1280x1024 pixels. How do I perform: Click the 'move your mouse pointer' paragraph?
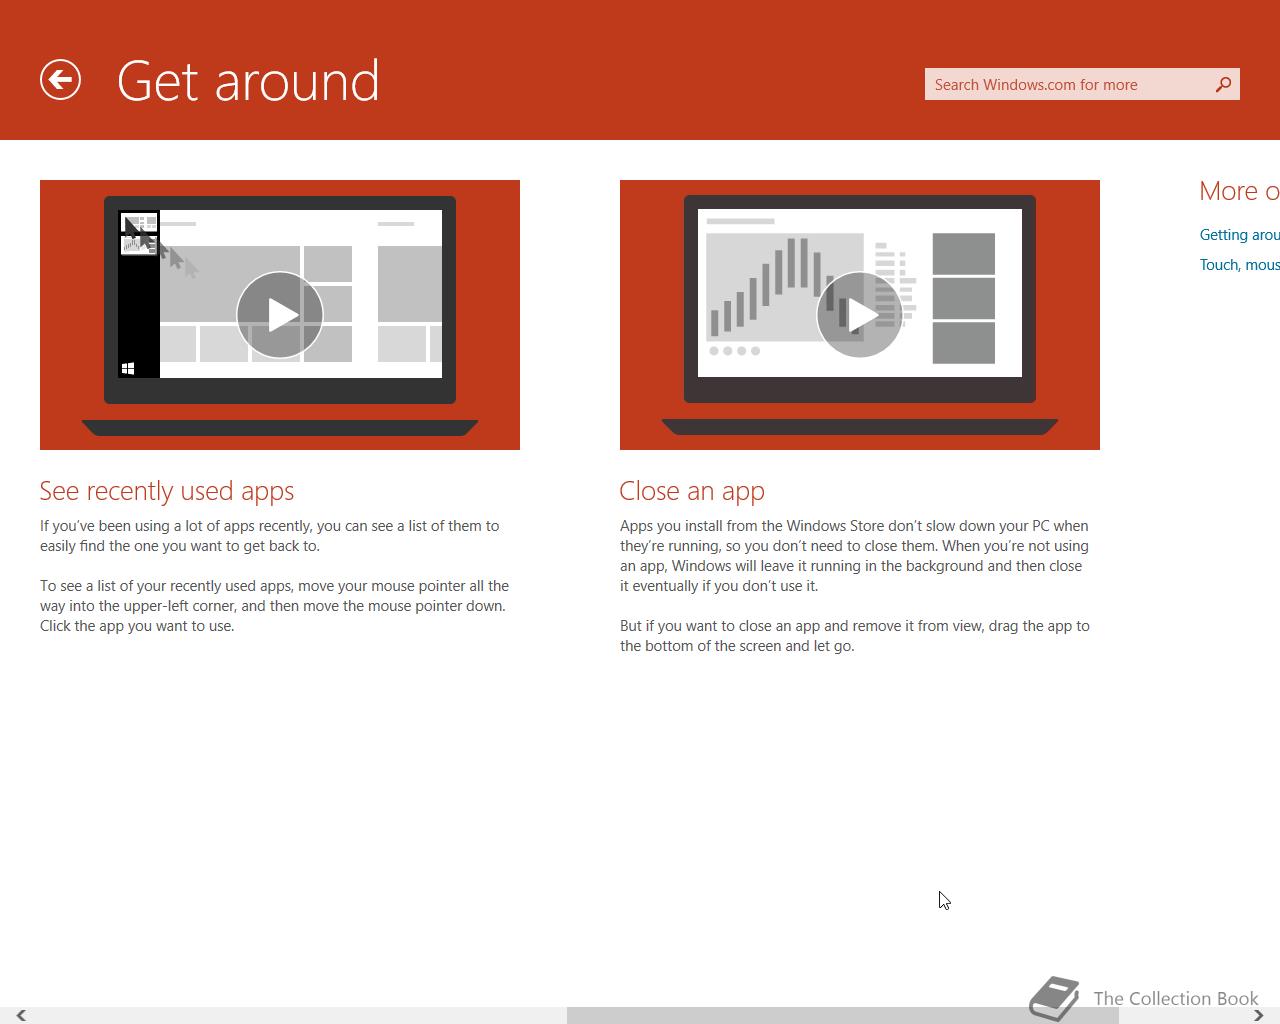(x=274, y=606)
